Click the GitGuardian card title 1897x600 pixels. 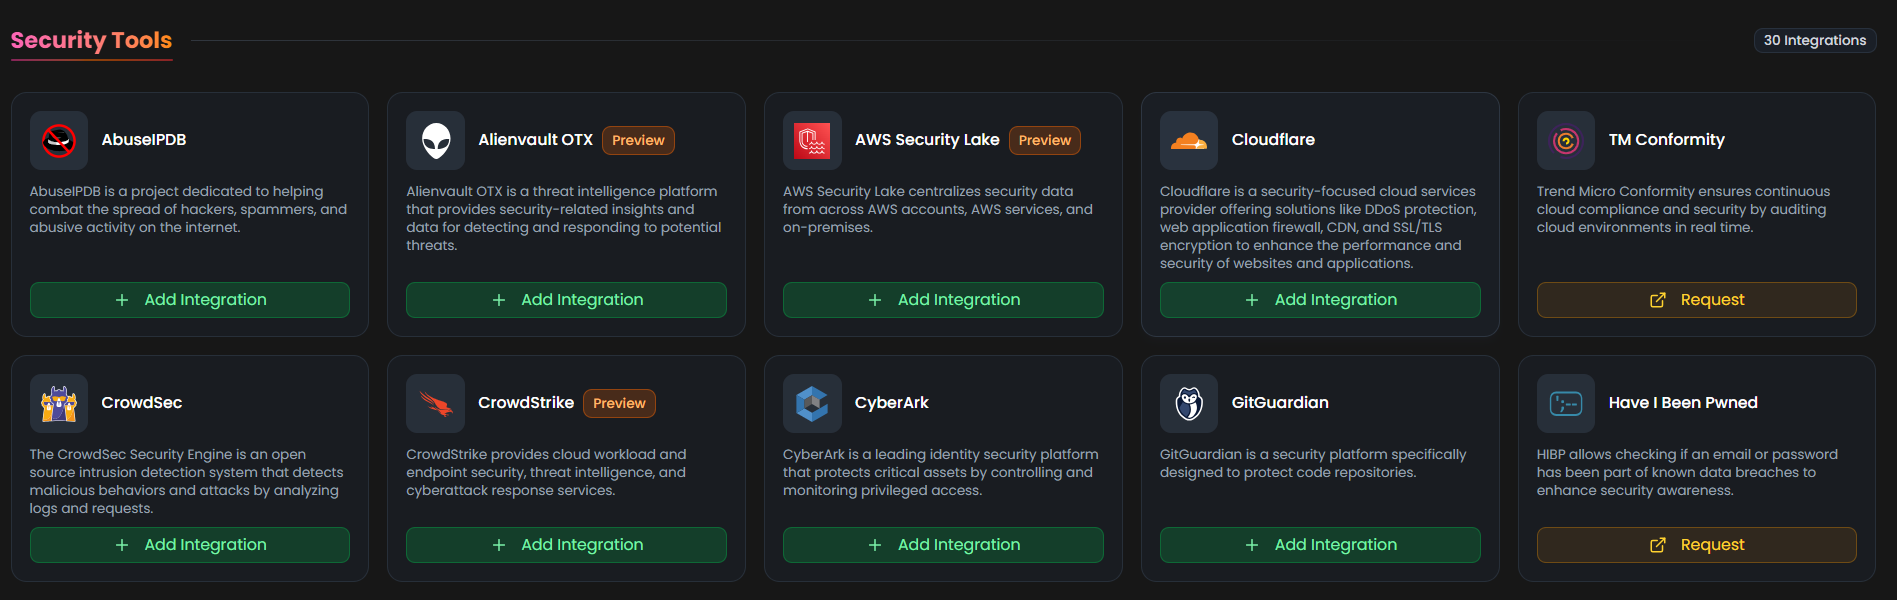pyautogui.click(x=1280, y=403)
